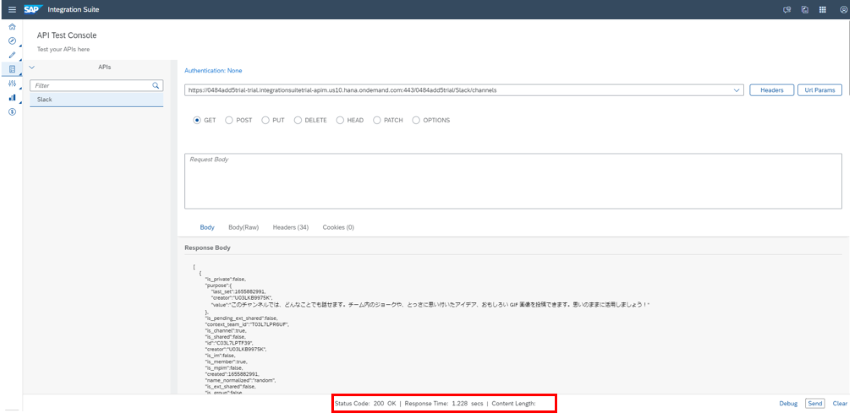Open the feedback chat icon in header

click(x=787, y=10)
